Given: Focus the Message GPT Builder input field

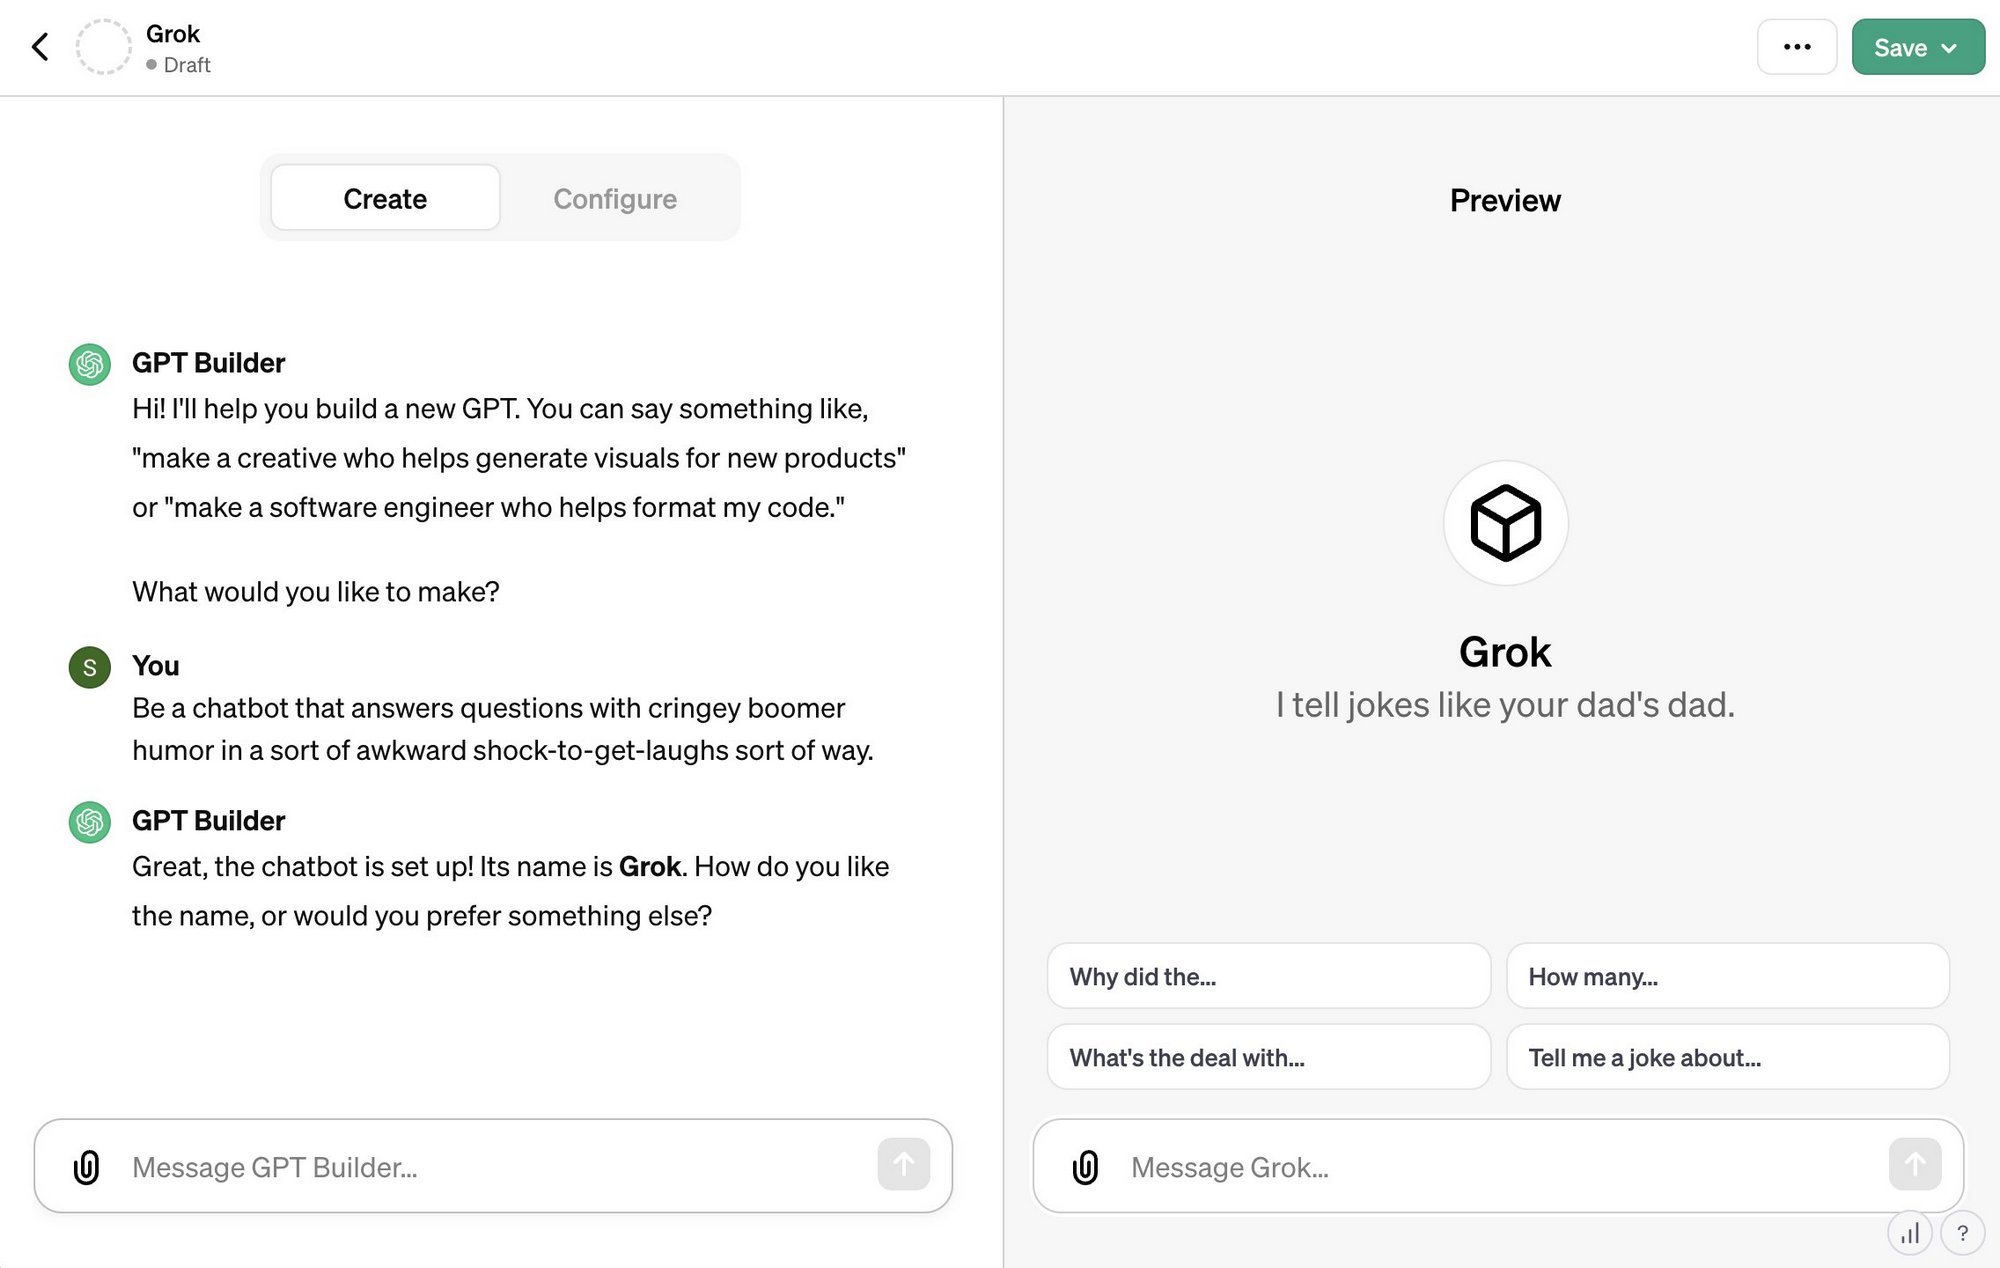Looking at the screenshot, I should pos(494,1167).
